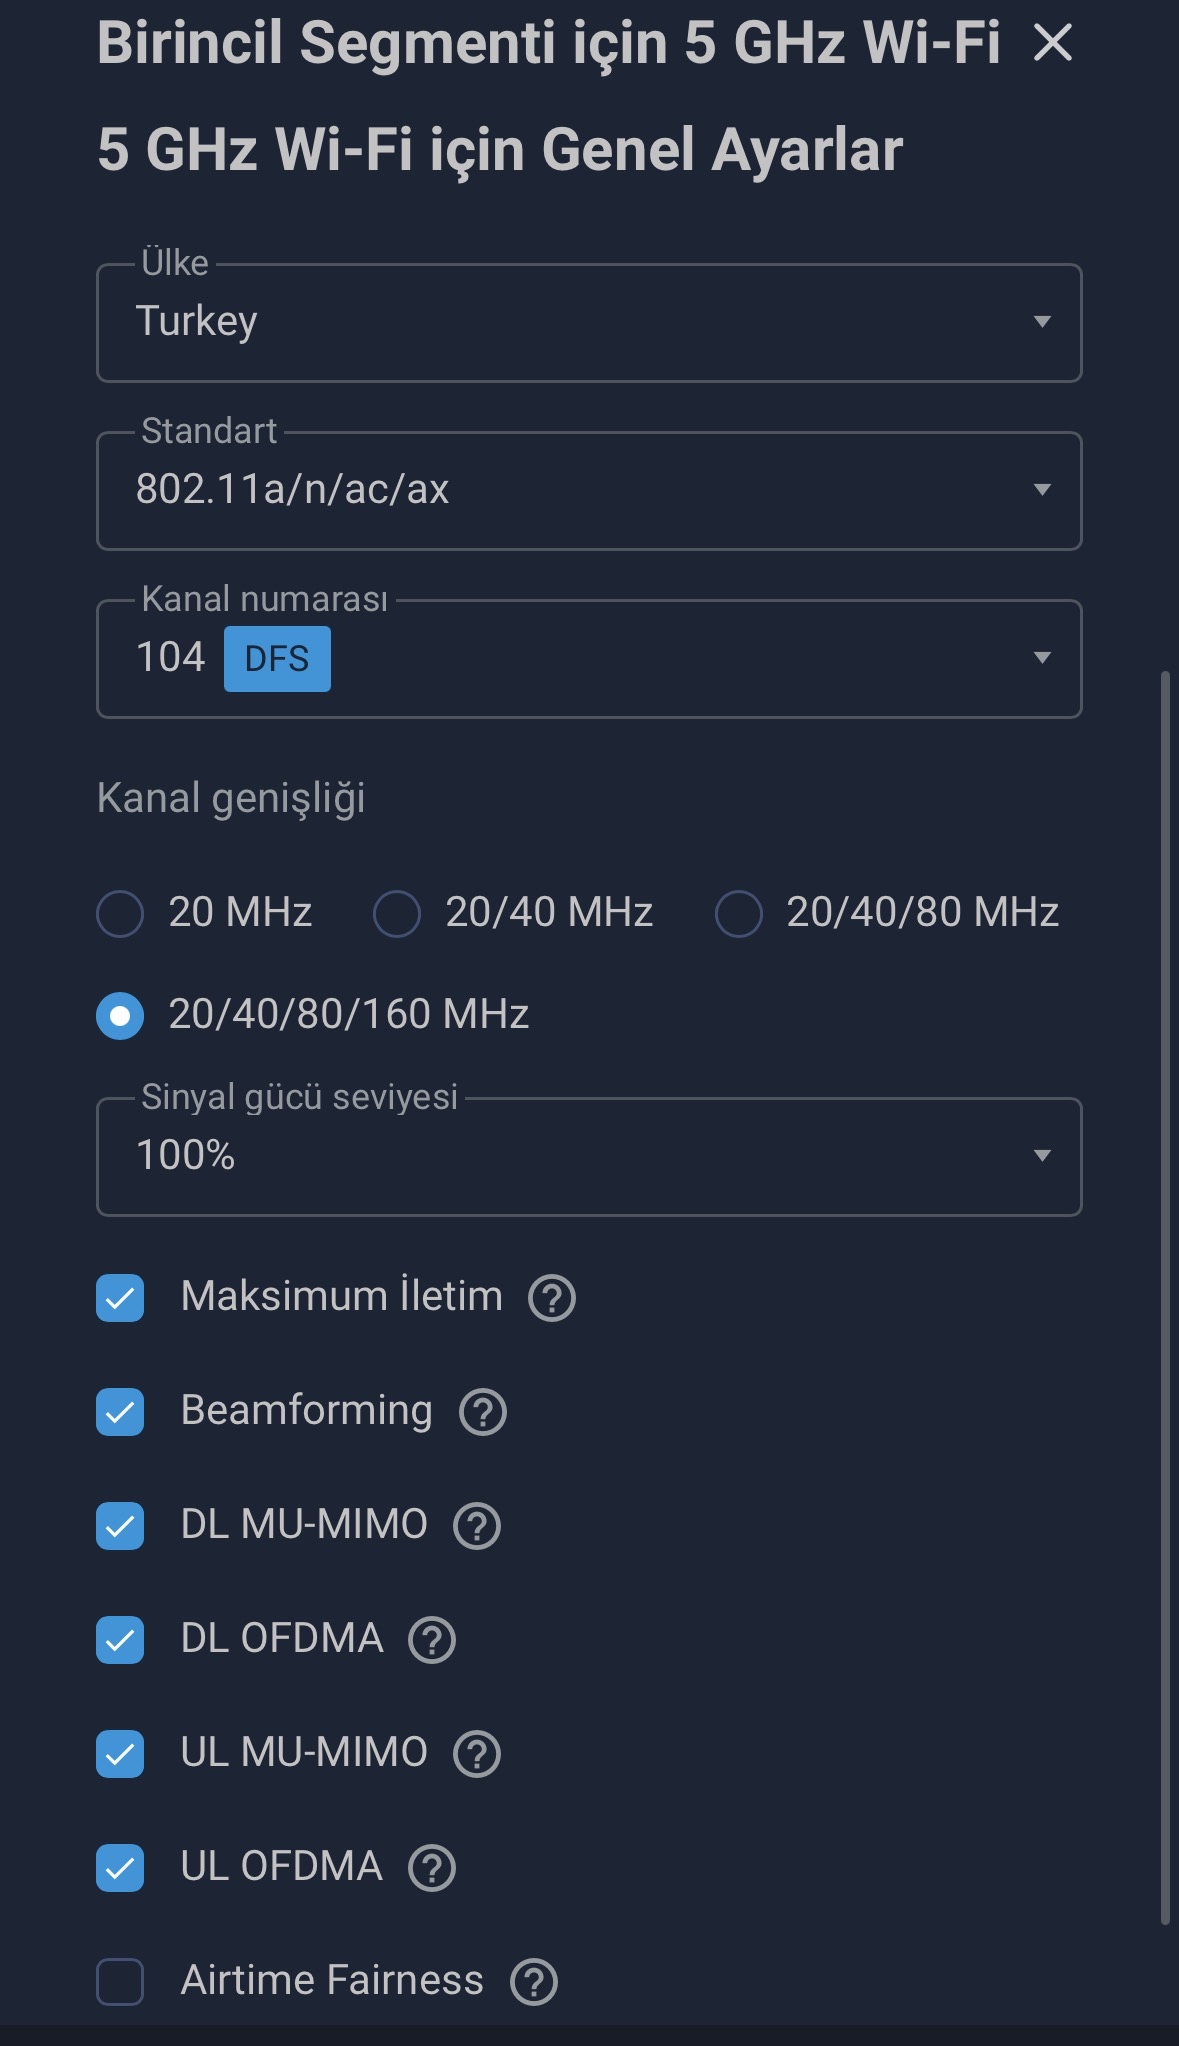Viewport: 1179px width, 2046px height.
Task: Open the Kanal numarası dropdown
Action: [x=589, y=658]
